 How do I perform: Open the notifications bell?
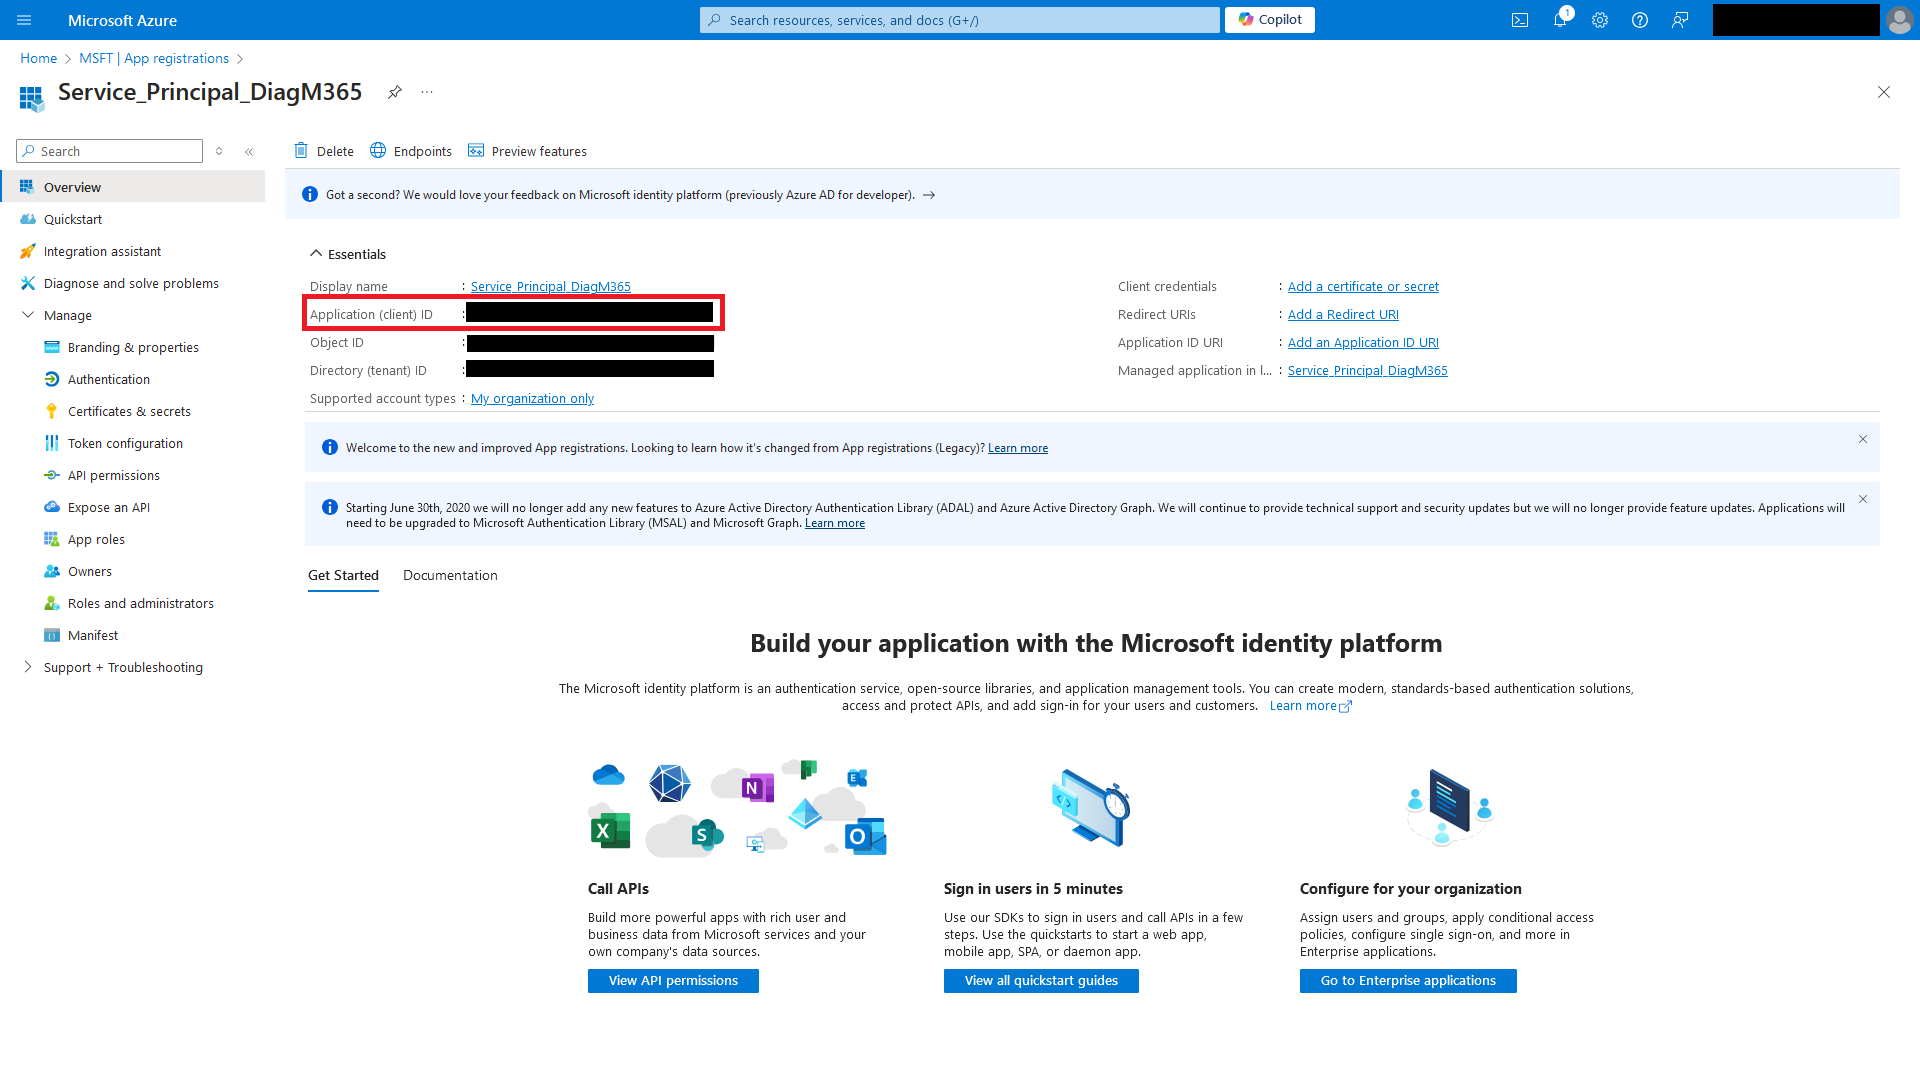coord(1560,20)
